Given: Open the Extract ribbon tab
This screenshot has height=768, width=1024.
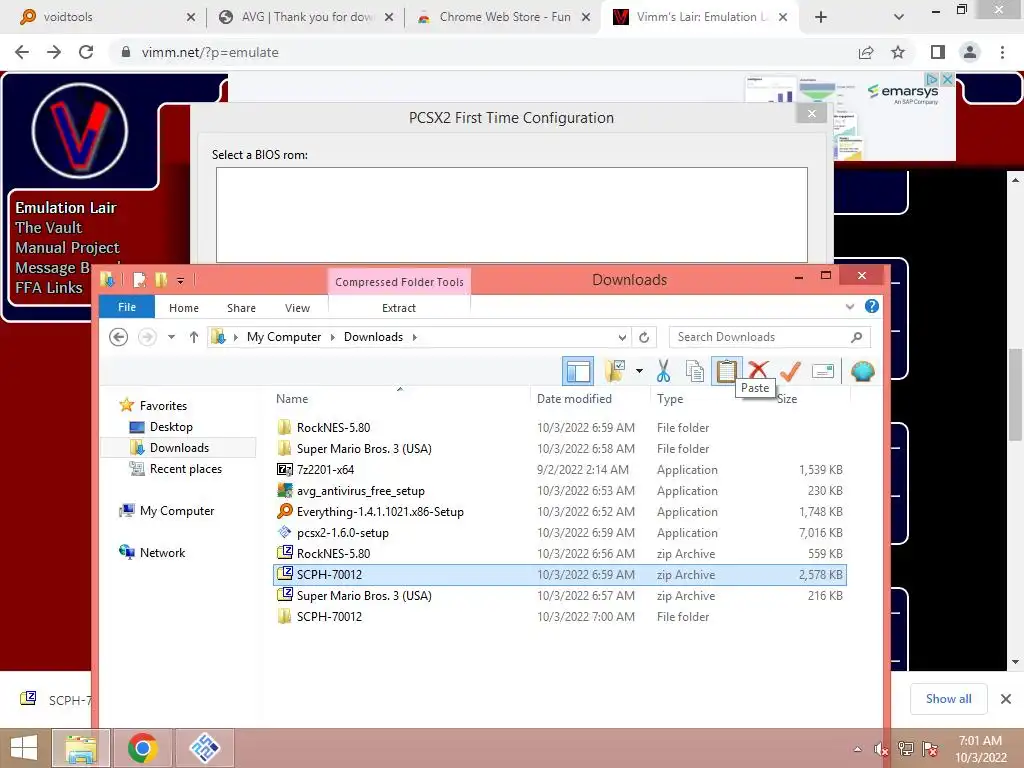Looking at the screenshot, I should (x=398, y=308).
